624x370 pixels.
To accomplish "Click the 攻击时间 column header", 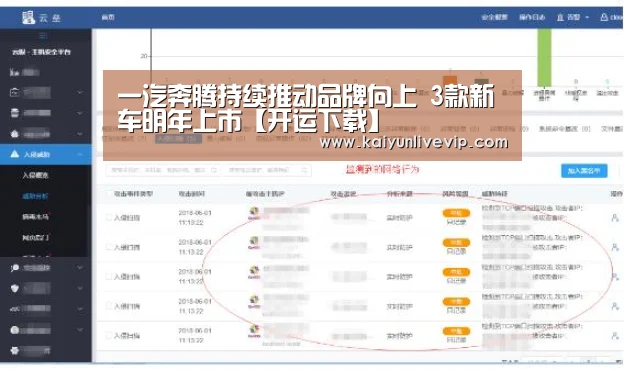I will tap(191, 194).
